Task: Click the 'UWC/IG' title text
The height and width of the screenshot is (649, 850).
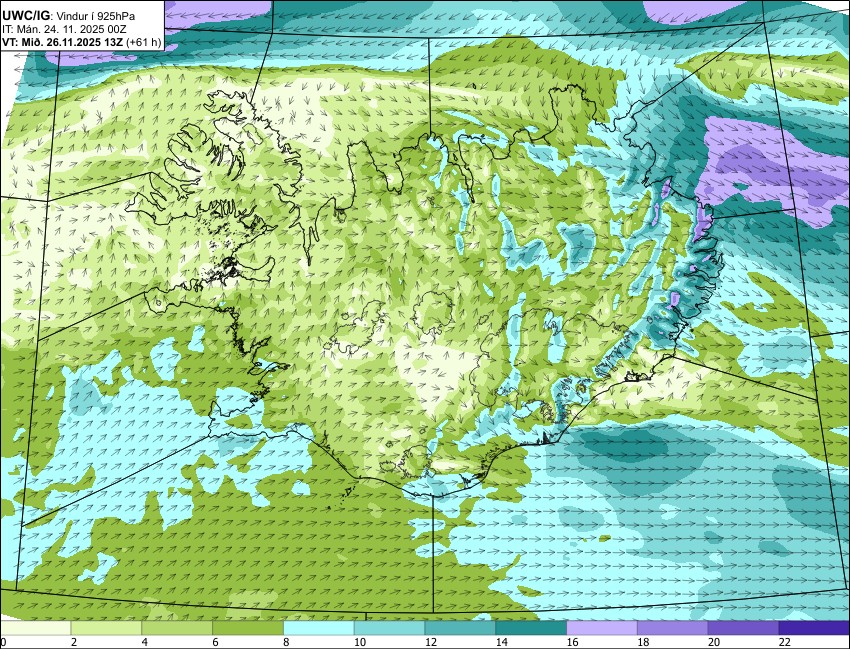Action: click(x=26, y=16)
